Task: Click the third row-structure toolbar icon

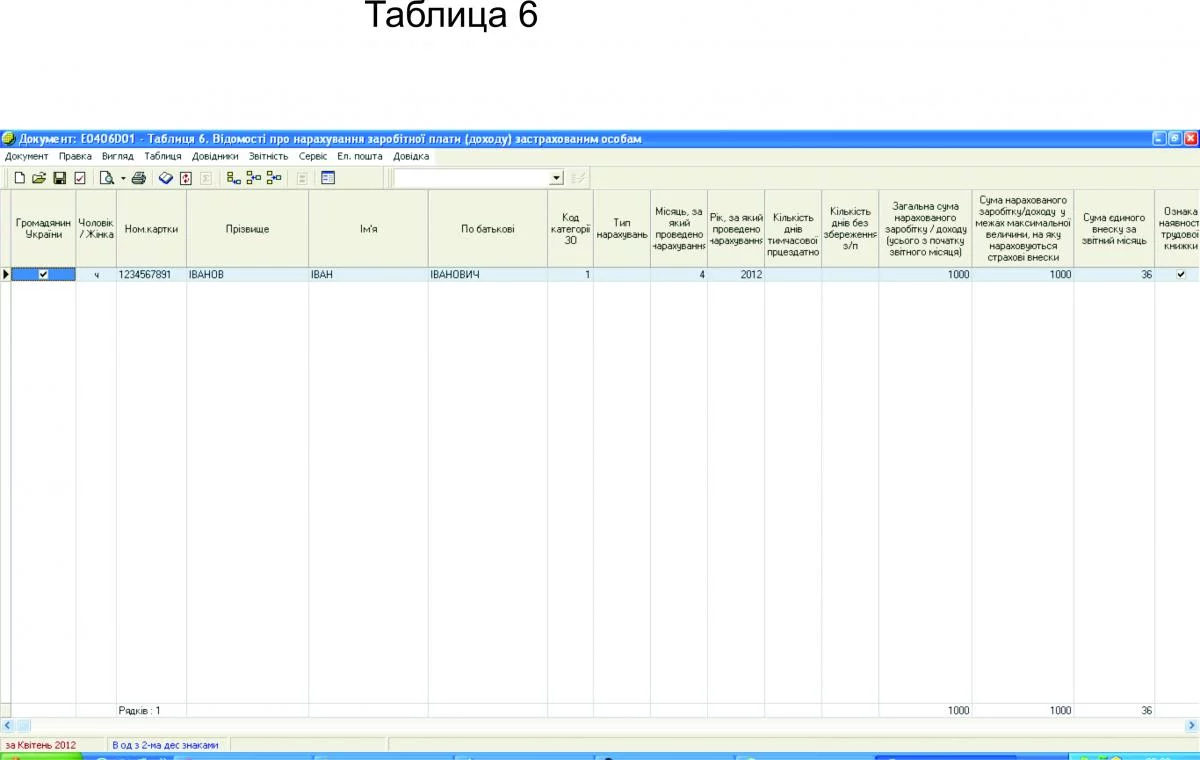Action: [274, 178]
